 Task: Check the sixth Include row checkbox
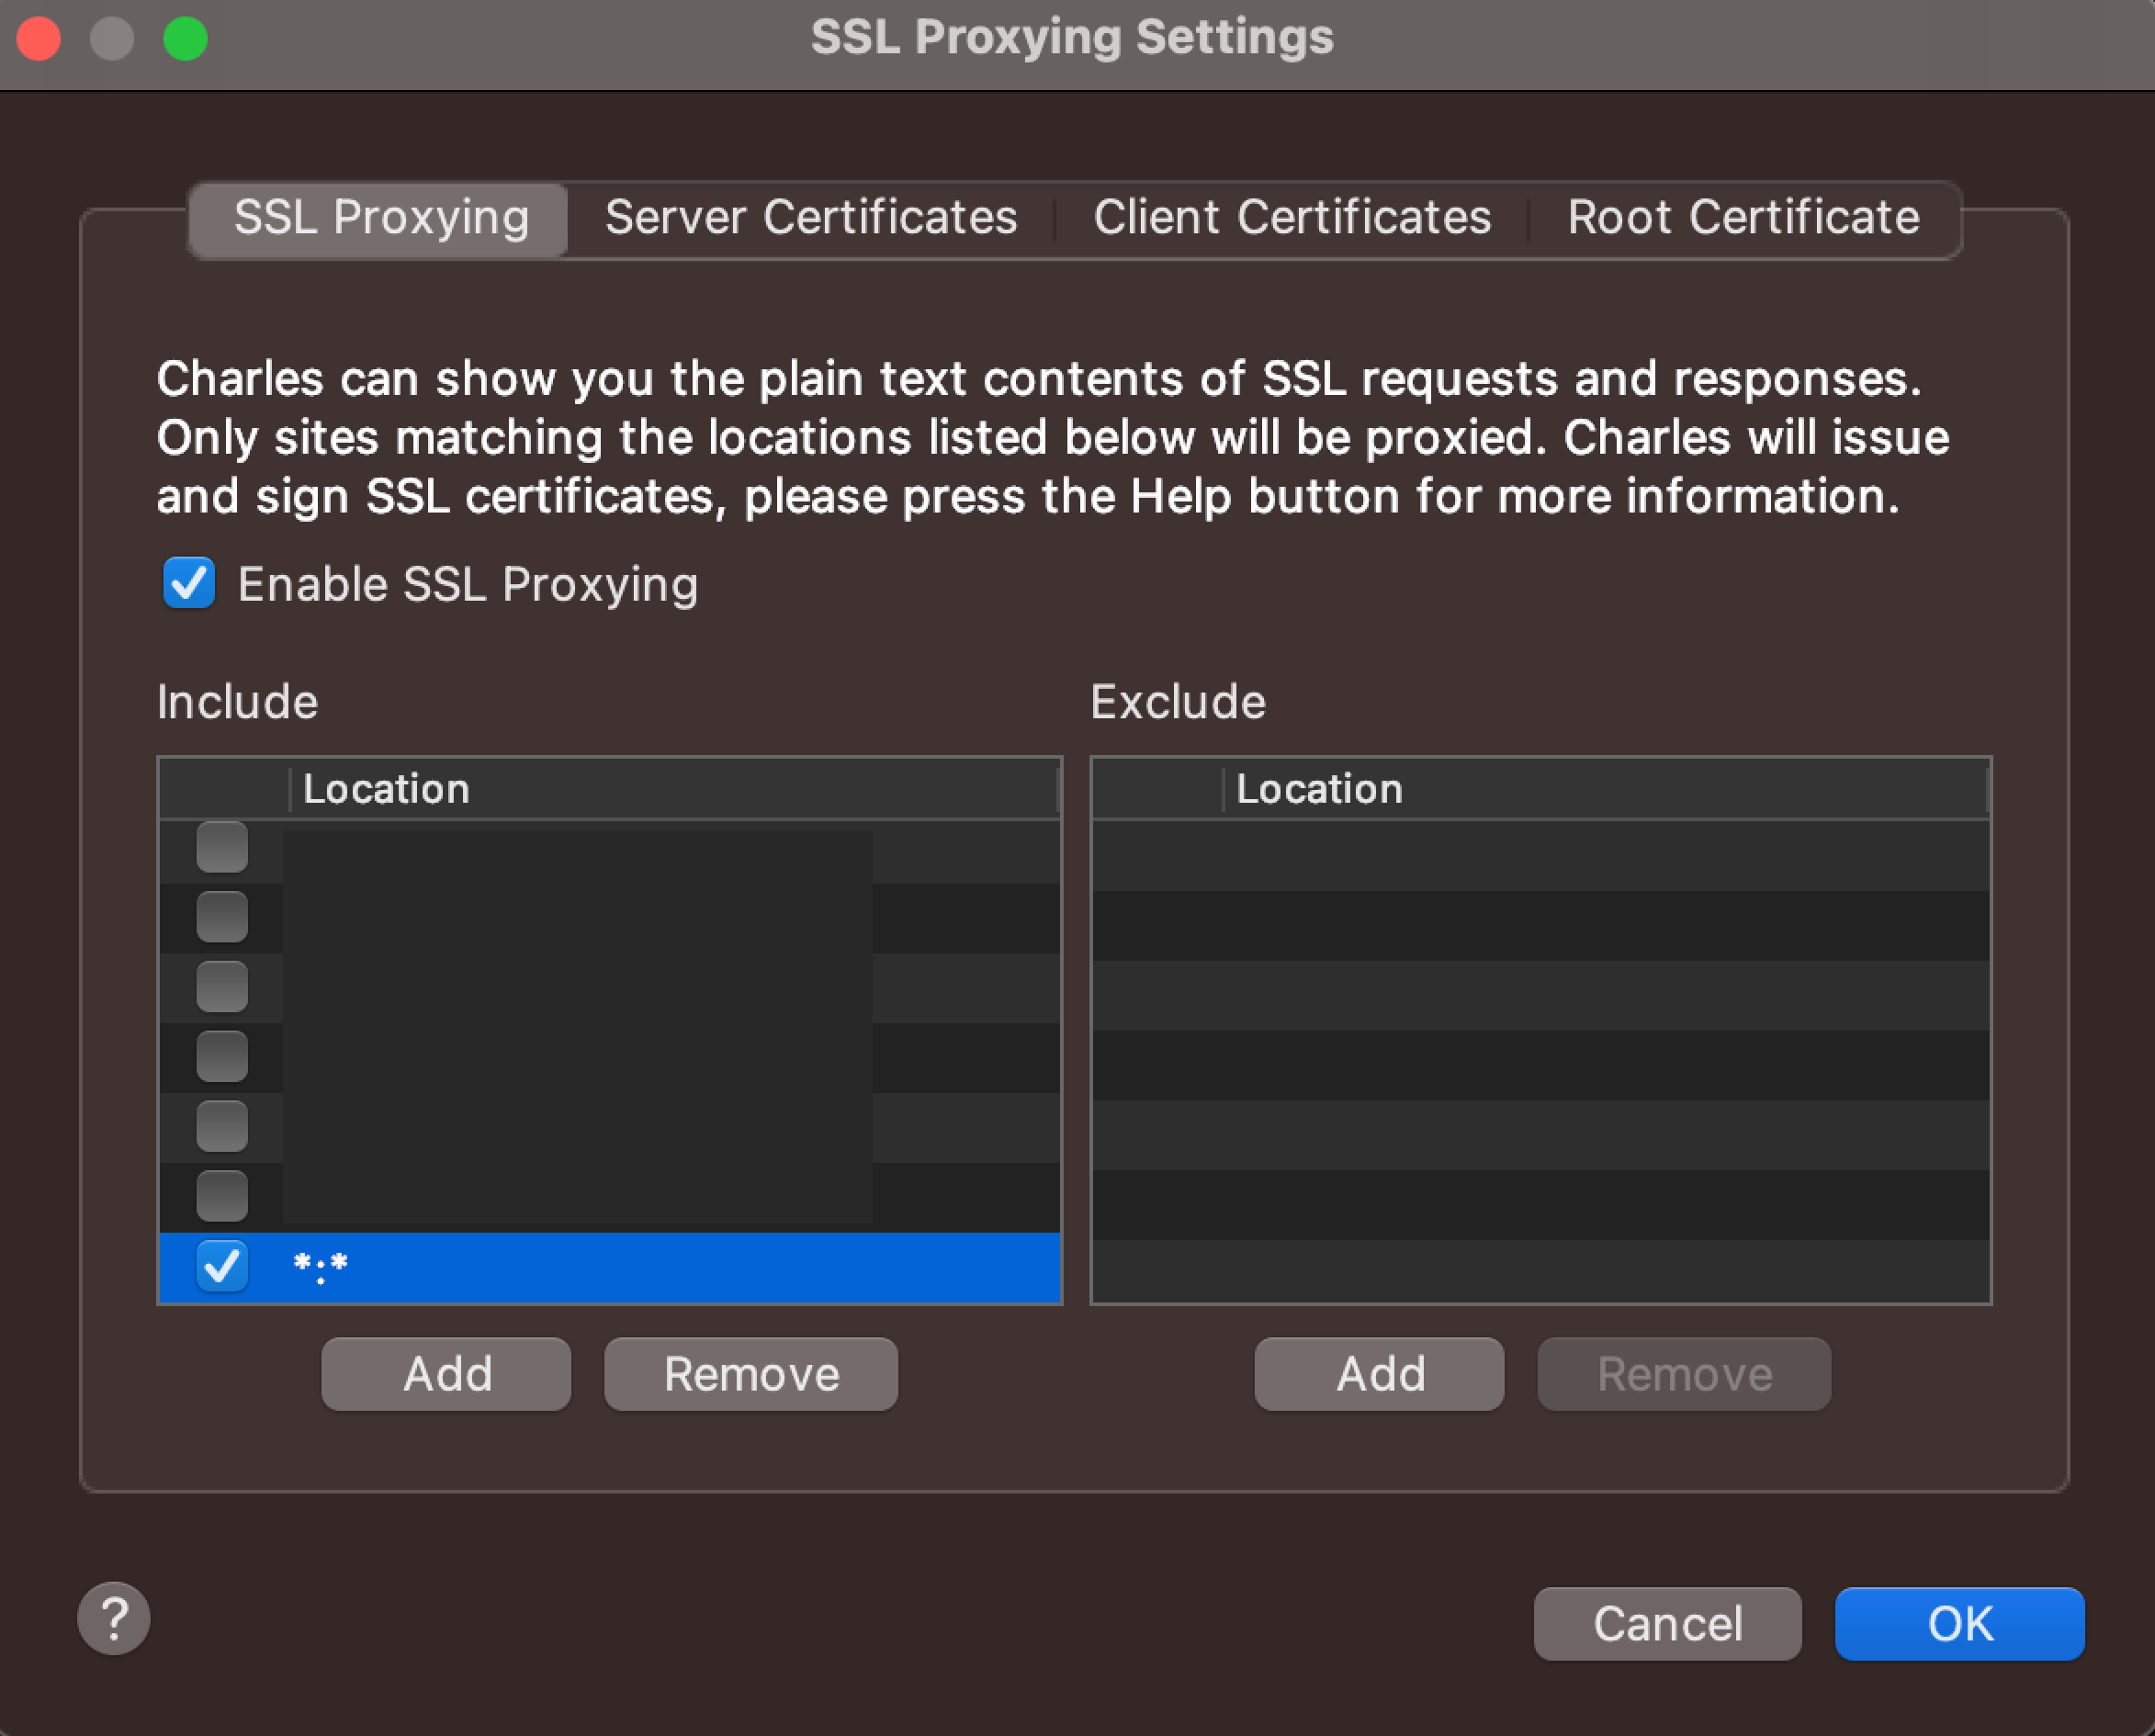click(221, 1197)
